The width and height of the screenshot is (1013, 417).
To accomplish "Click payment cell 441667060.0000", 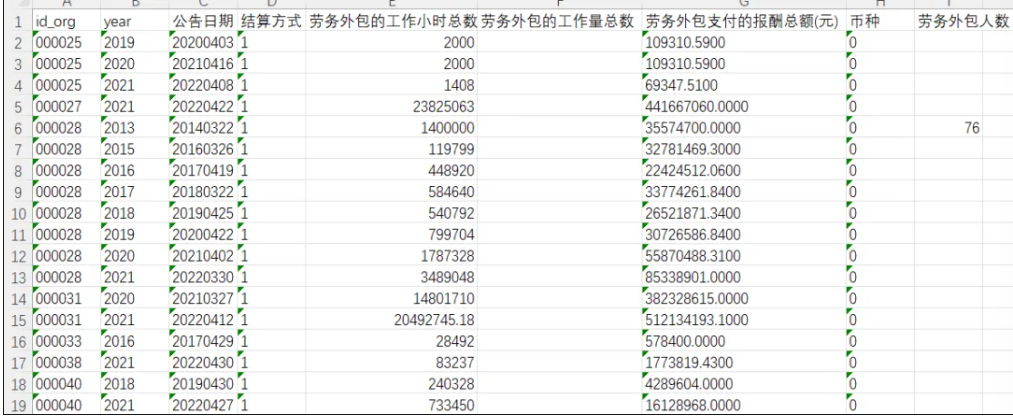I will [744, 106].
